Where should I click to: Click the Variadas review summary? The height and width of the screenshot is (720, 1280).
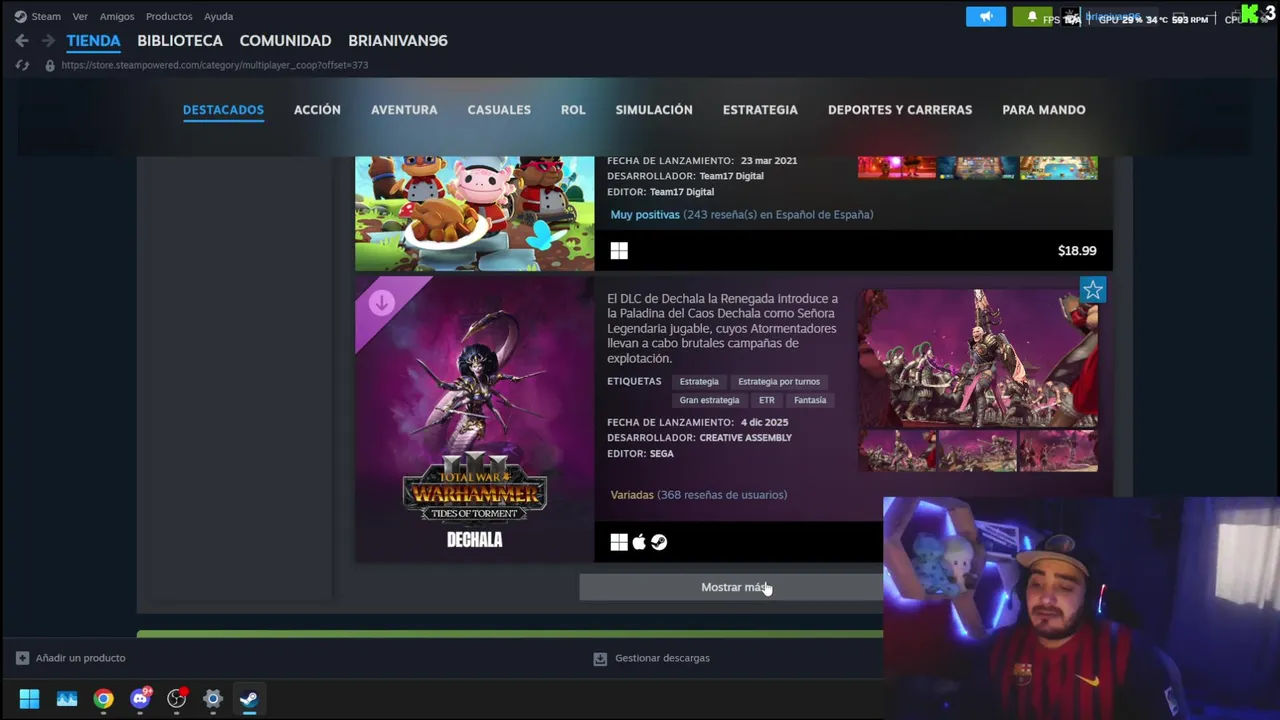632,495
